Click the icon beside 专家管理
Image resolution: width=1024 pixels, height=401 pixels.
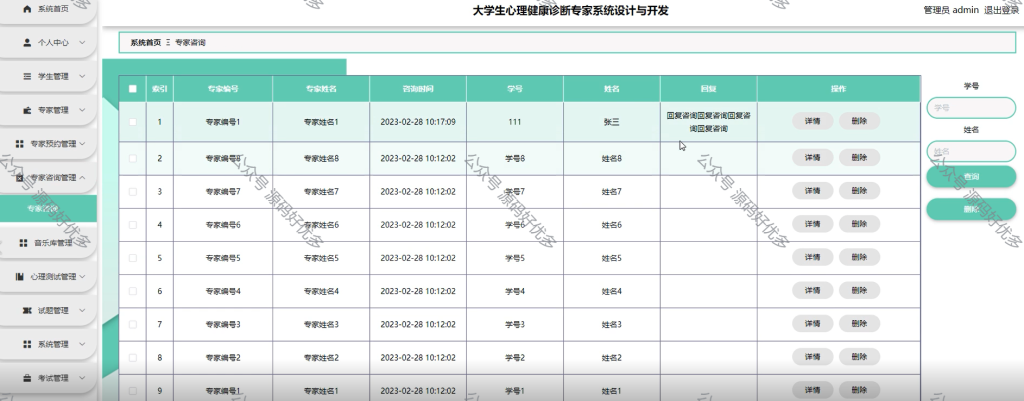coord(27,110)
